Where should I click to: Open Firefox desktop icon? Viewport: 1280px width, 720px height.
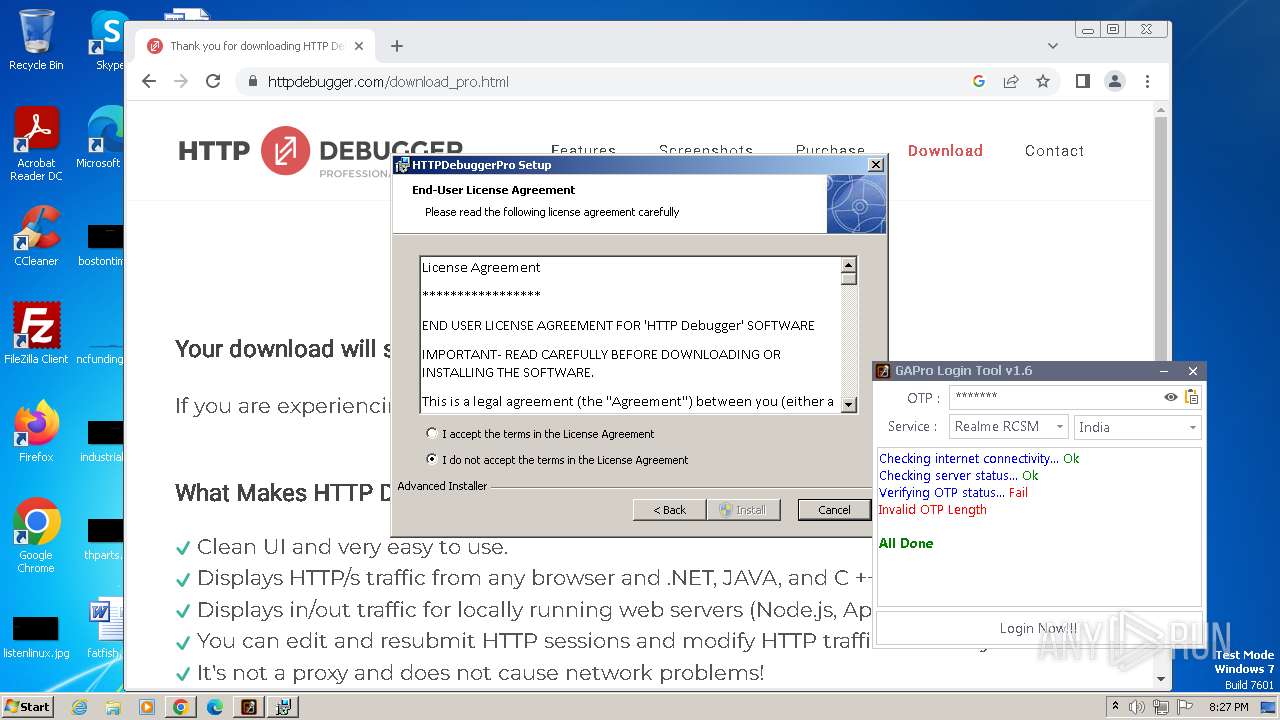36,432
